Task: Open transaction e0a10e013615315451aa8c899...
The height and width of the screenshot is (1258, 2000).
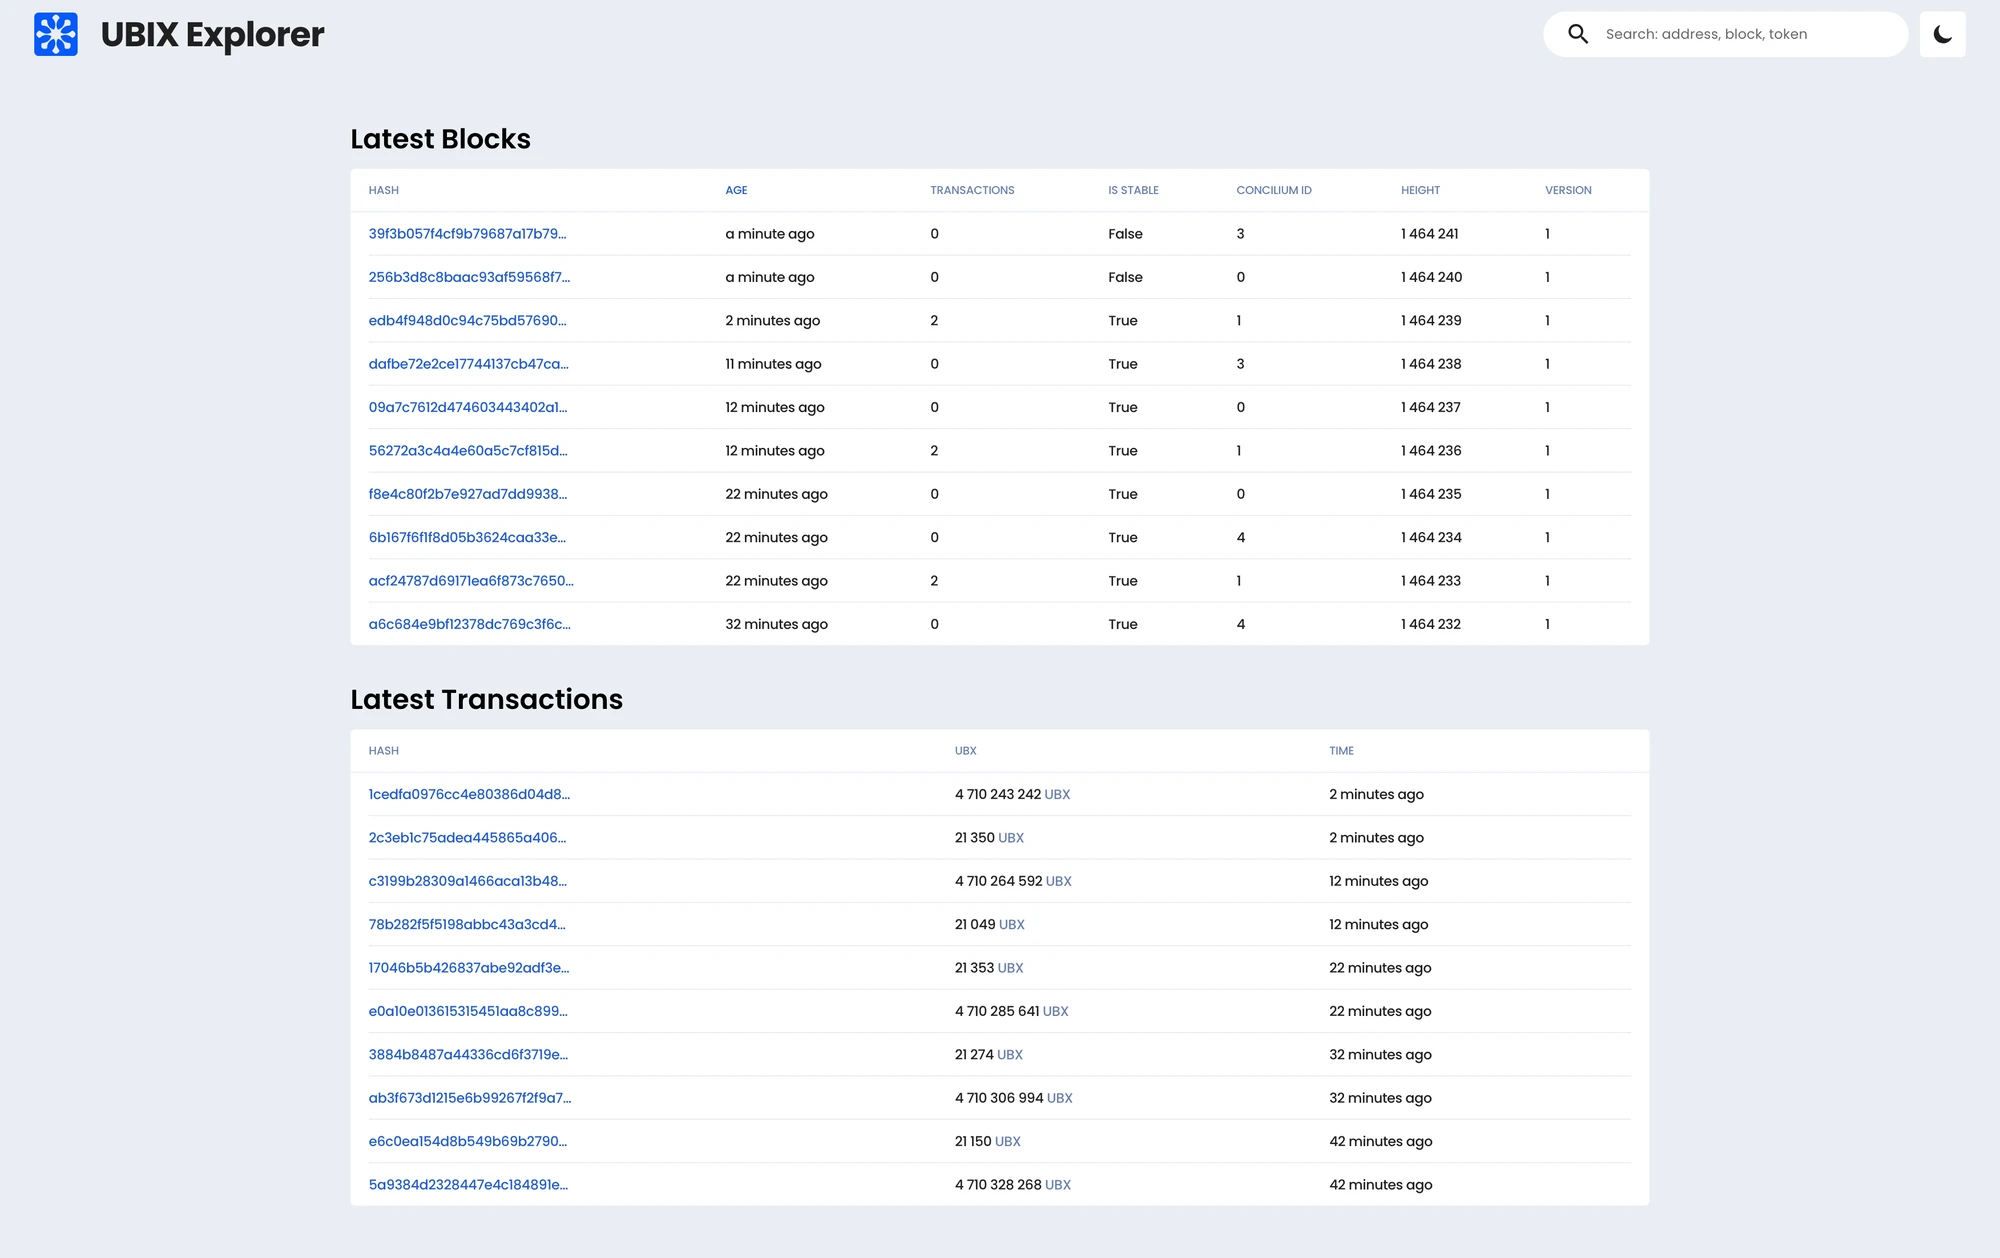Action: pyautogui.click(x=468, y=1011)
